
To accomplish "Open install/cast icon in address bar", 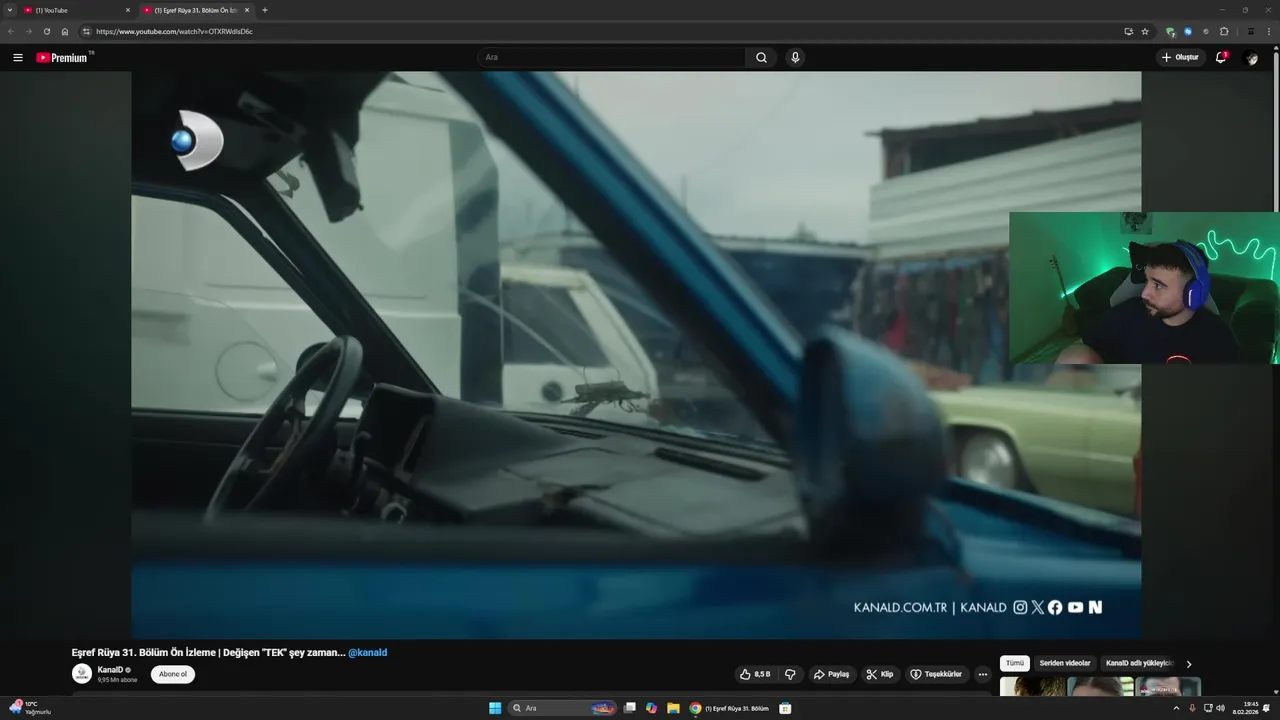I will pos(1128,31).
